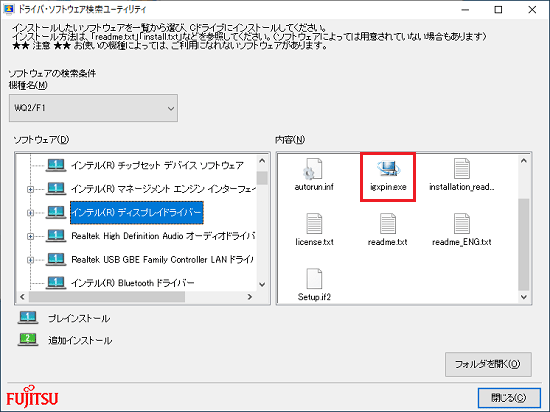Select インテル(R) Bluetooth ドライバー entry
The image size is (550, 412).
133,283
